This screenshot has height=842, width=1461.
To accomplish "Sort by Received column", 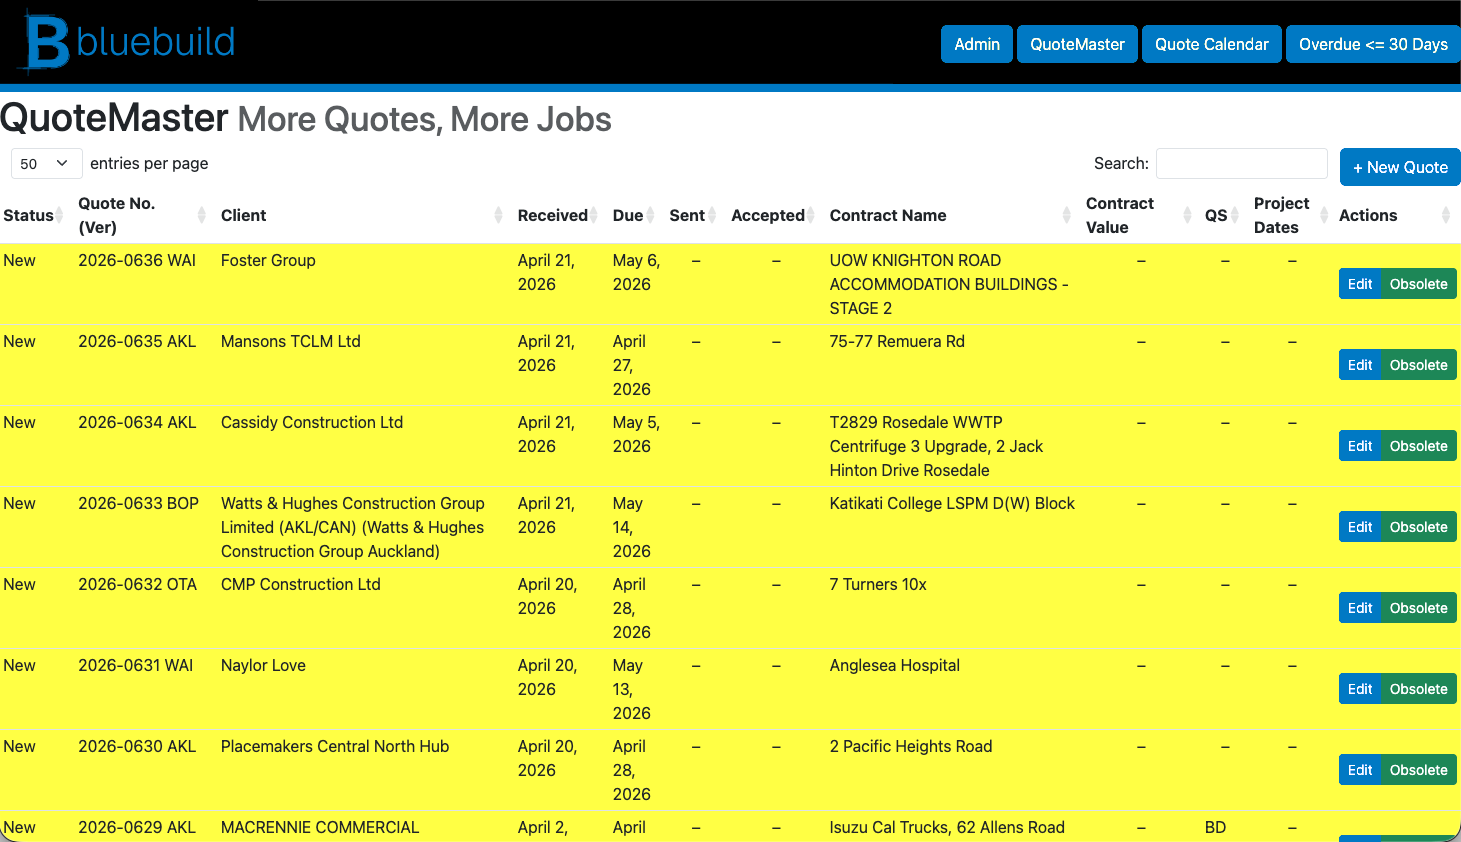I will click(557, 215).
